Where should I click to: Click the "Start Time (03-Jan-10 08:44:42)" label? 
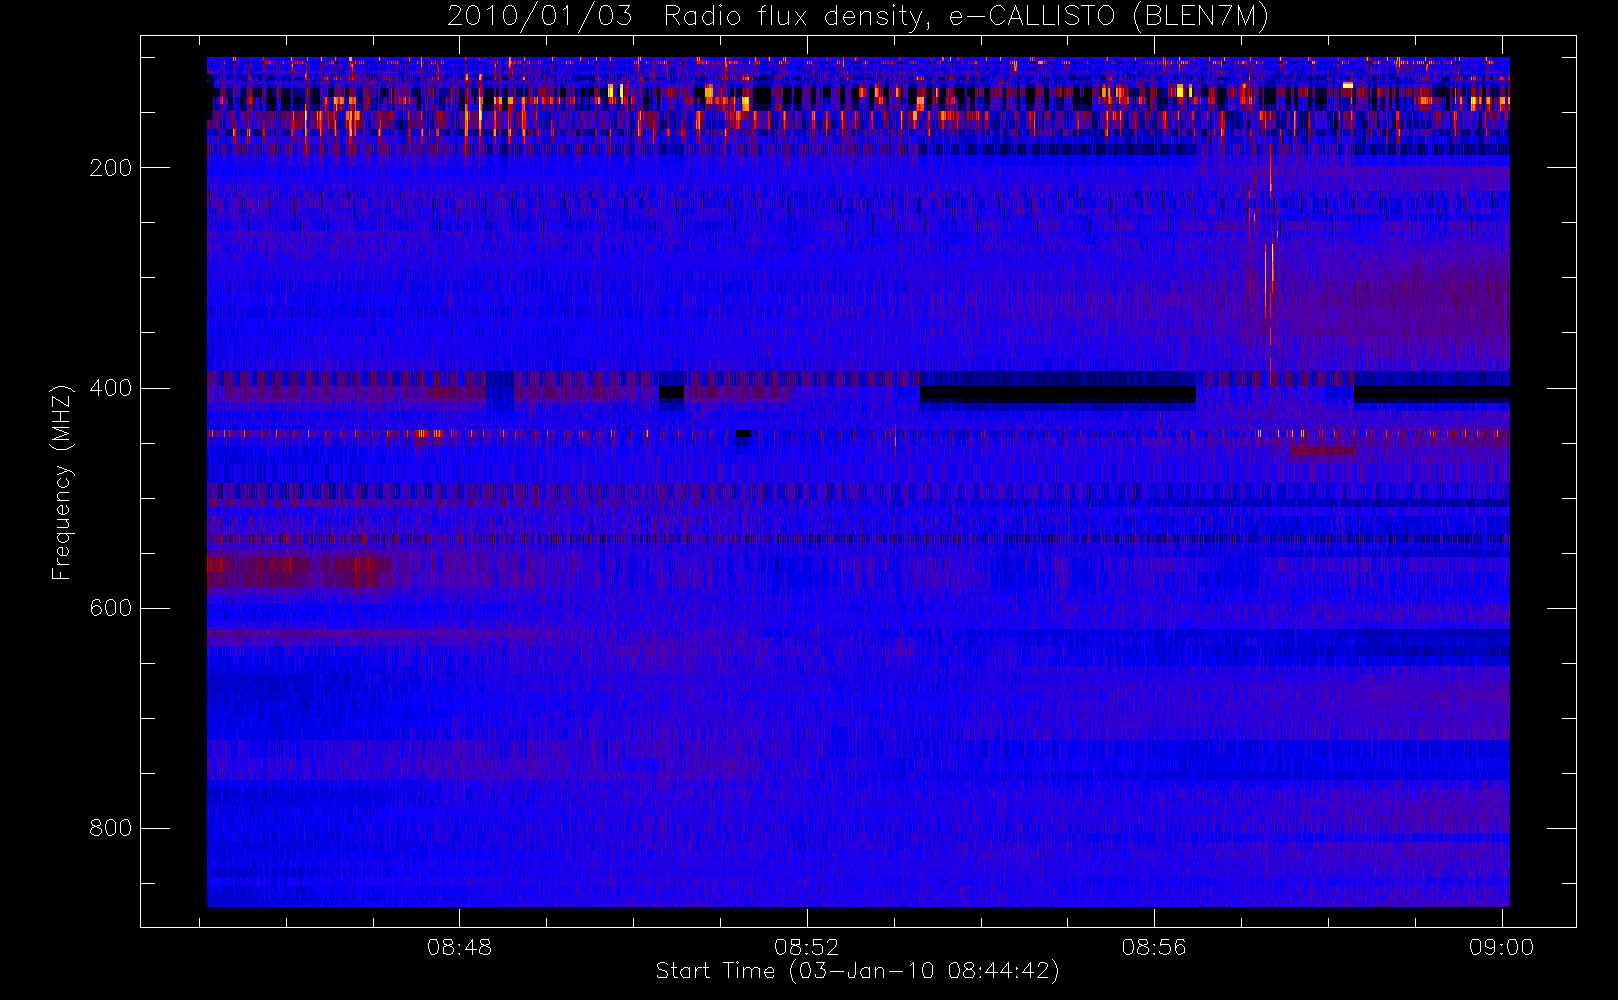coord(857,971)
